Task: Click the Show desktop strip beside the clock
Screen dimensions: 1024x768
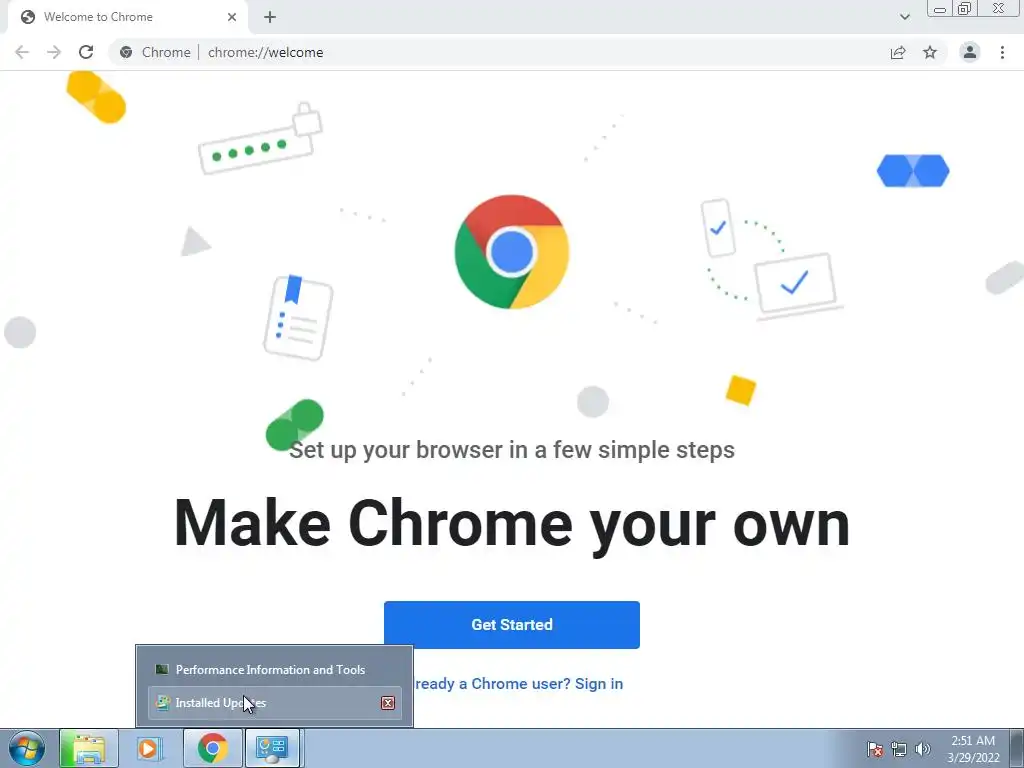Action: (x=1017, y=748)
